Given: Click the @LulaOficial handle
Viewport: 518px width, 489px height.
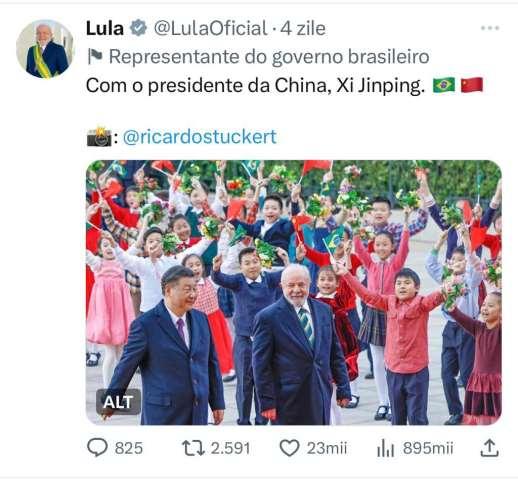Looking at the screenshot, I should [x=210, y=28].
